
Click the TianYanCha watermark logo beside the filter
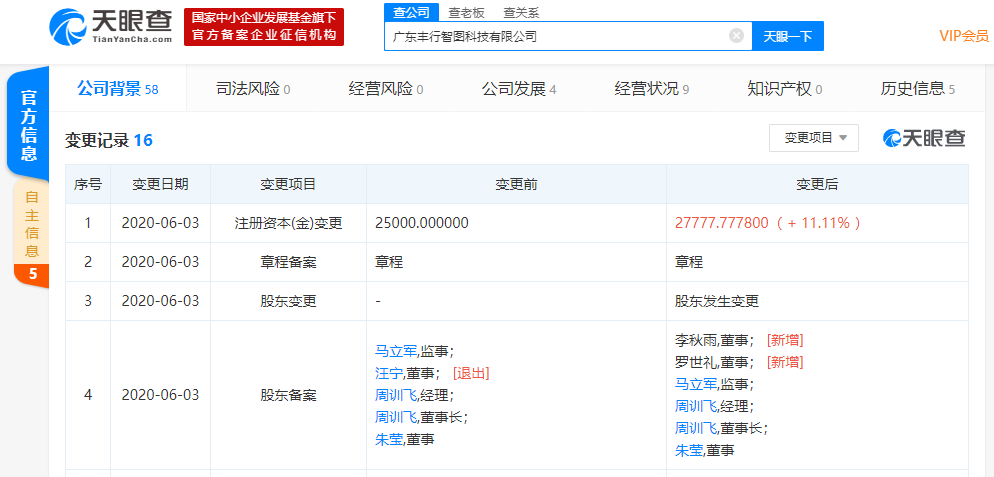click(924, 138)
